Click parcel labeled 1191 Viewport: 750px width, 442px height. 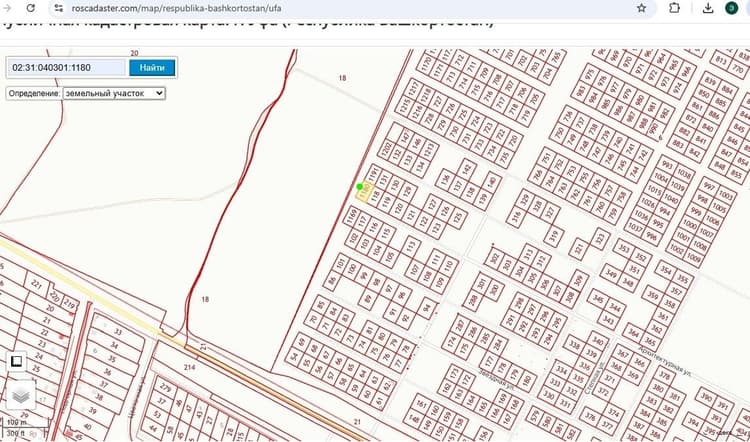tap(374, 173)
